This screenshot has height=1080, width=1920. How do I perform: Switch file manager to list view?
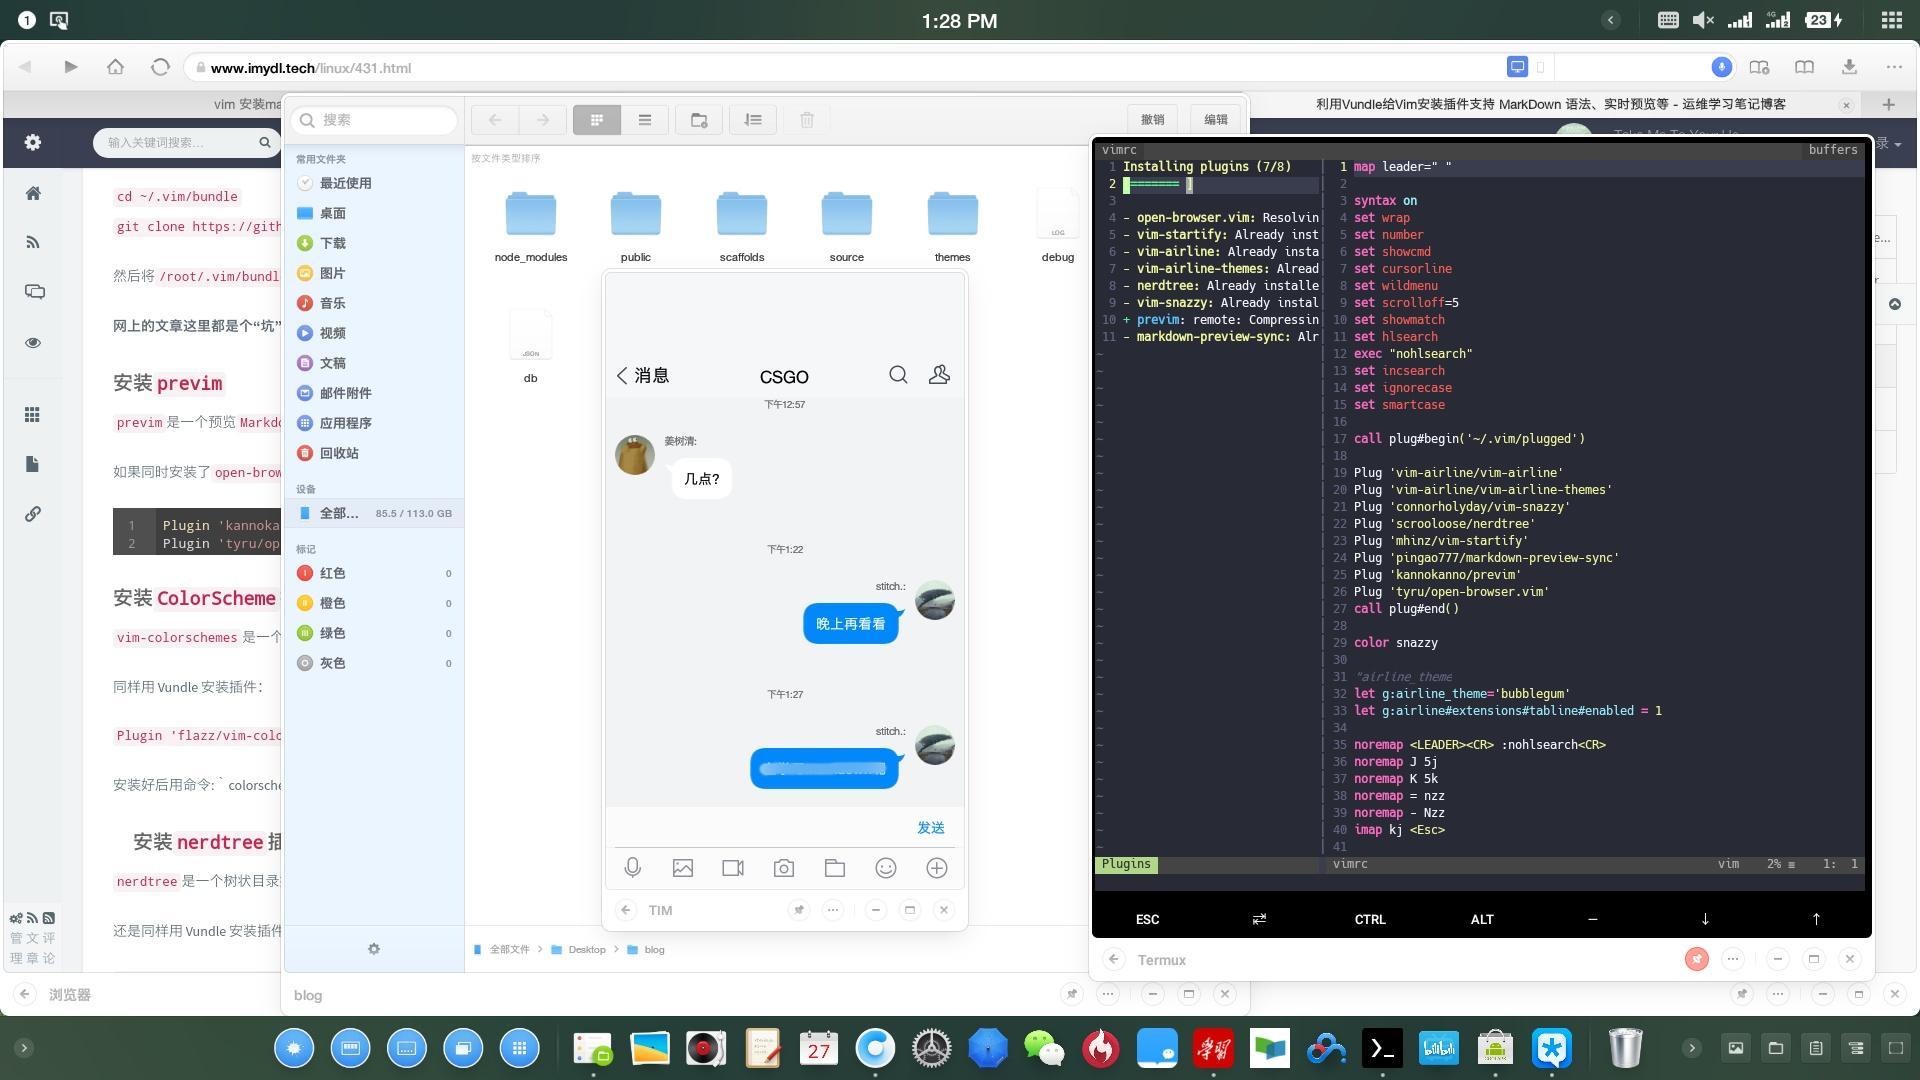(645, 120)
